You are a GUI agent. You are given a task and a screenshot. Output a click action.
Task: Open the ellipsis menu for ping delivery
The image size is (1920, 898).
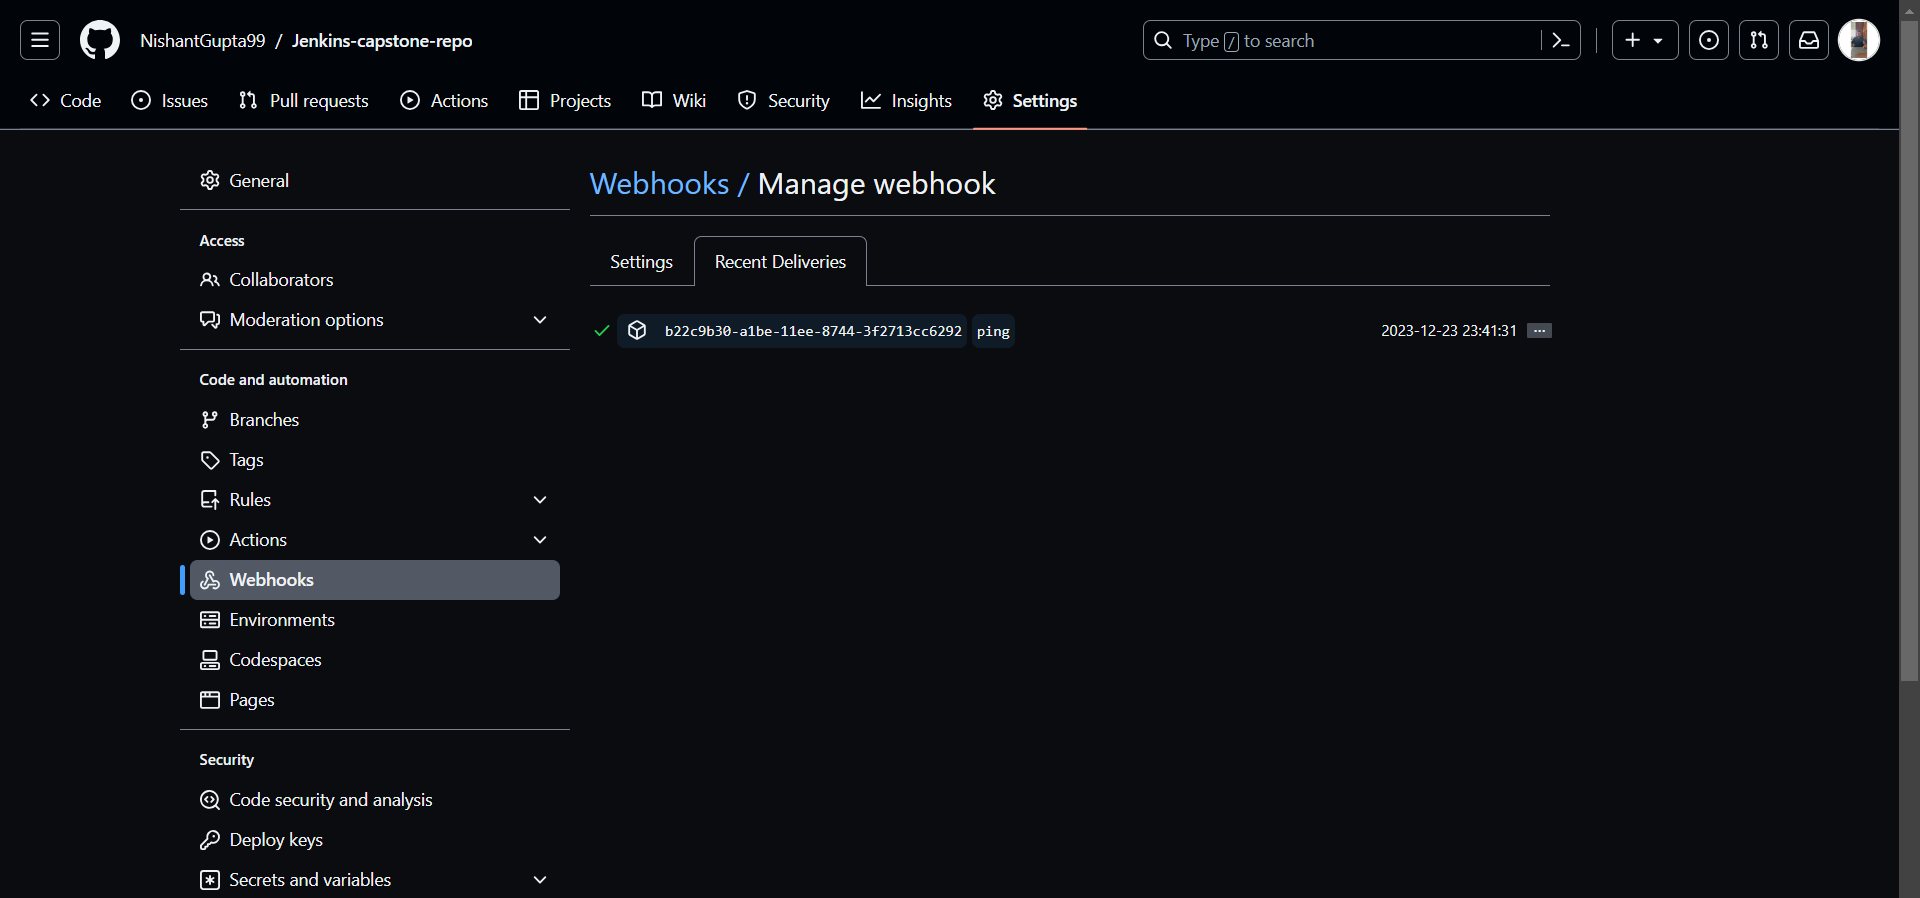pos(1539,331)
